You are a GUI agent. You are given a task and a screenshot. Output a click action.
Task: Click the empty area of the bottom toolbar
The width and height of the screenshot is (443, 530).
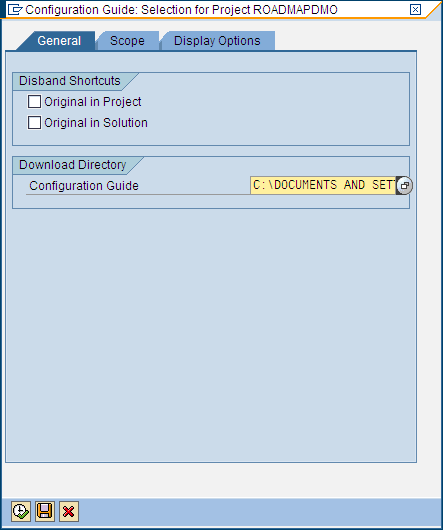click(x=260, y=512)
